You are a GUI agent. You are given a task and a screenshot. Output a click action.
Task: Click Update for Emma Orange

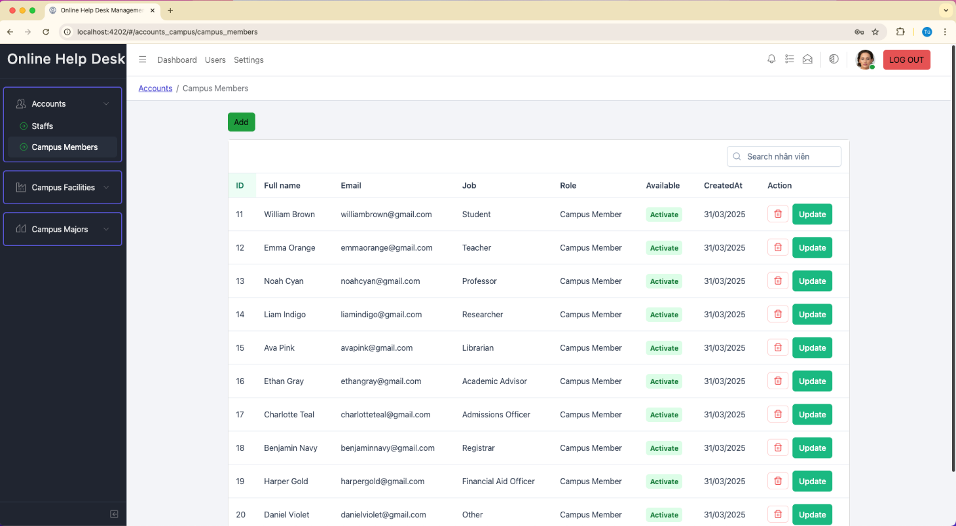pyautogui.click(x=812, y=247)
